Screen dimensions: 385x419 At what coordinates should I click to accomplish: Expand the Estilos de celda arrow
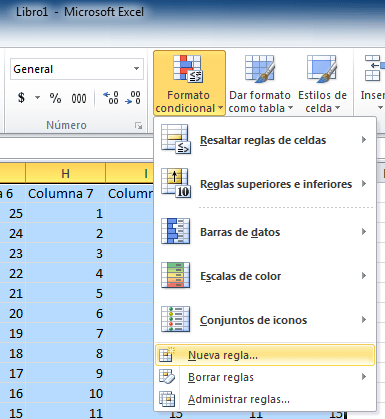(x=337, y=108)
